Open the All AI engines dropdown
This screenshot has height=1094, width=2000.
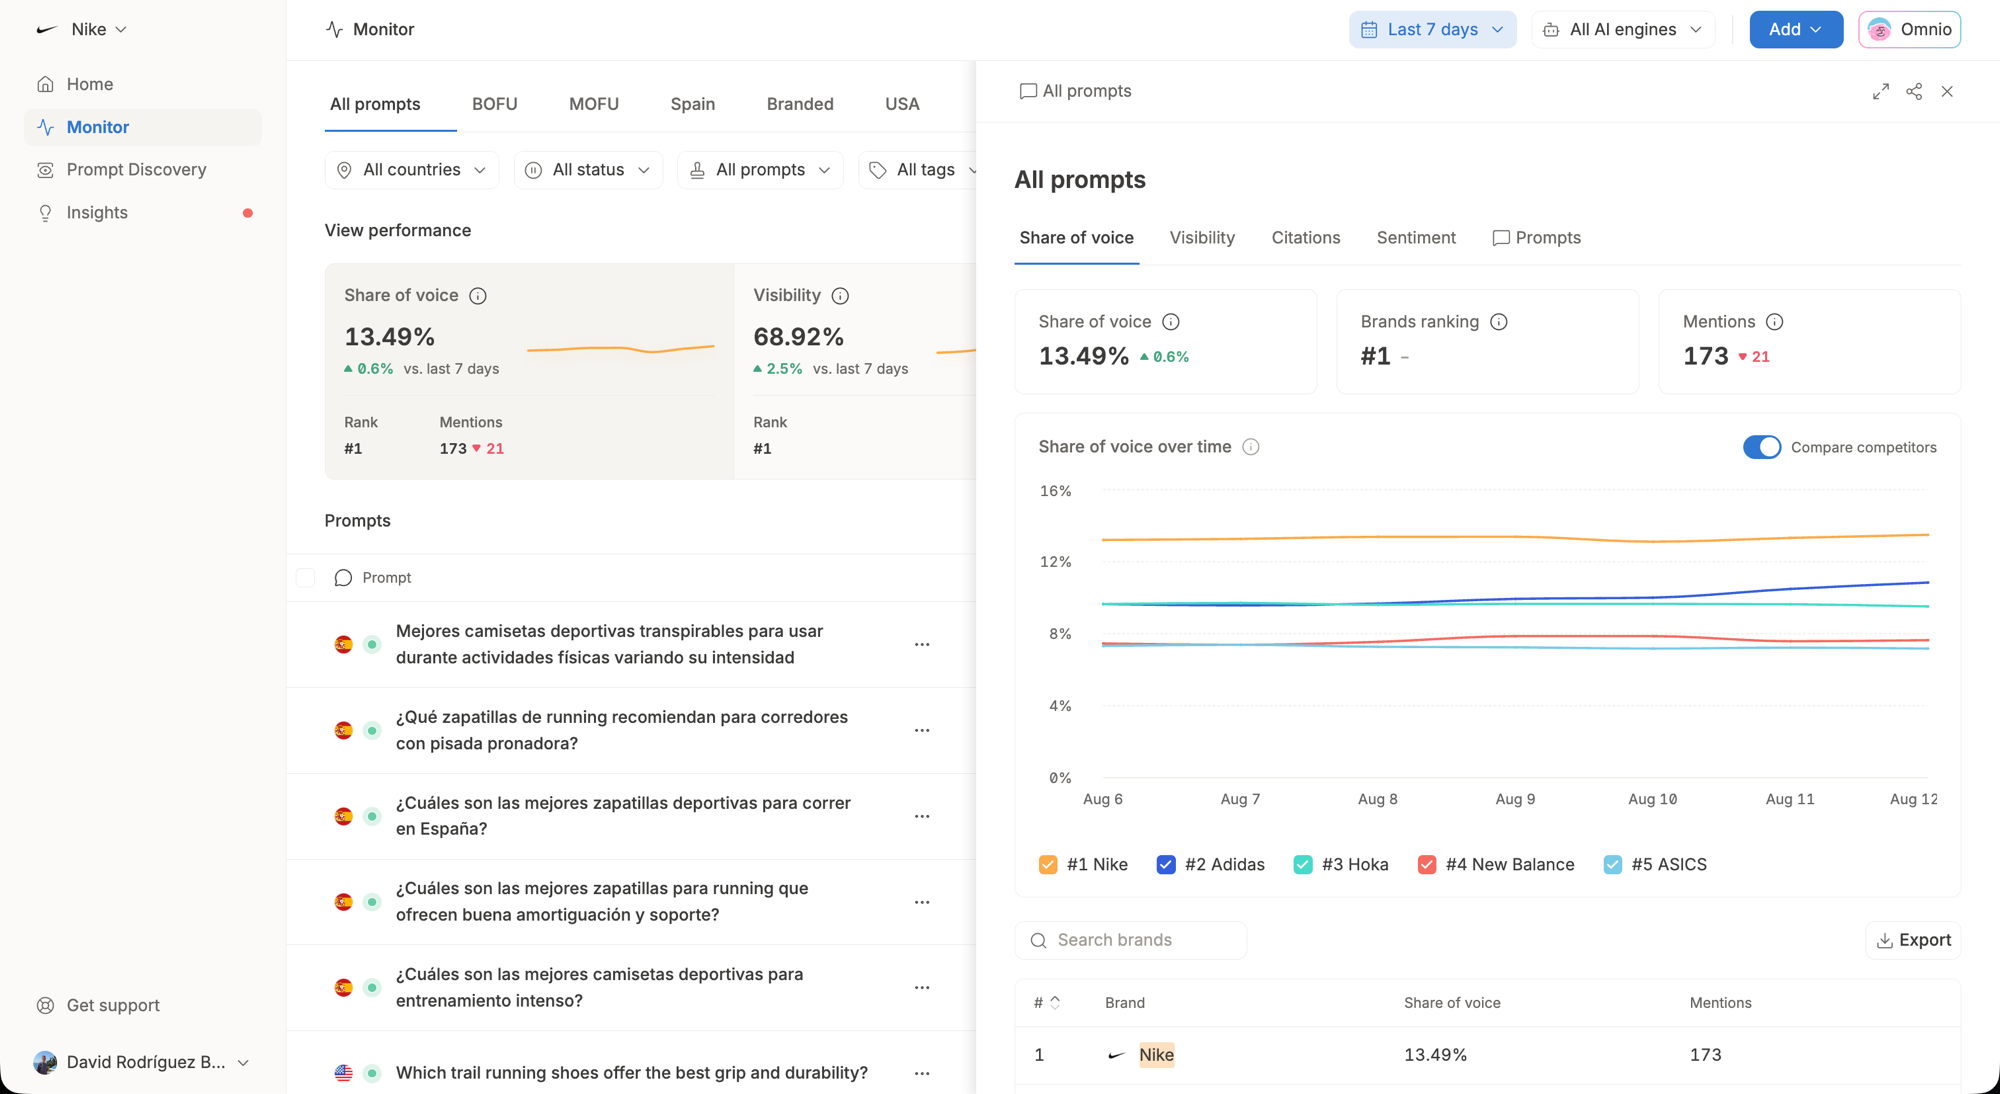point(1623,30)
